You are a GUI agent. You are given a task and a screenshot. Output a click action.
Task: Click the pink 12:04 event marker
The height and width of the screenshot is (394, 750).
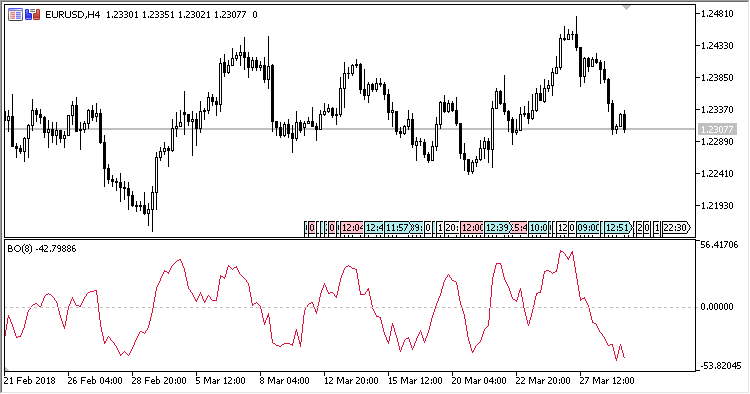click(x=353, y=228)
